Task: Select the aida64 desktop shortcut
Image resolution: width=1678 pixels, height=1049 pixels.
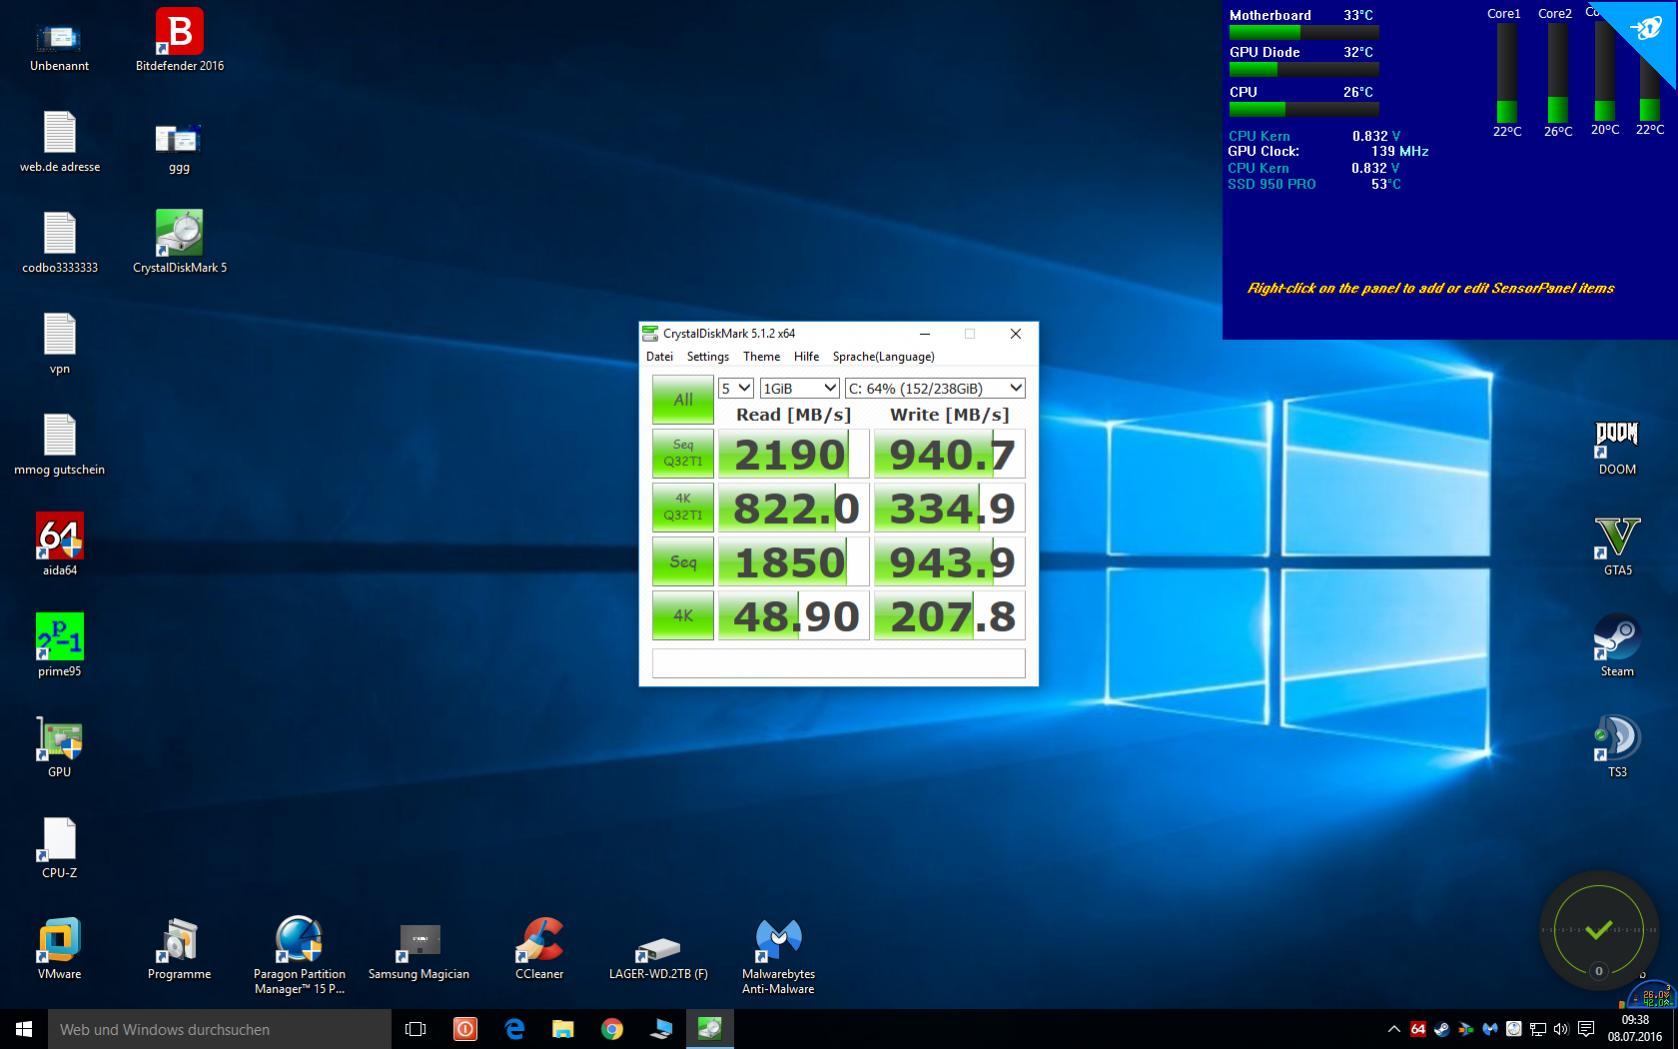Action: (x=60, y=546)
